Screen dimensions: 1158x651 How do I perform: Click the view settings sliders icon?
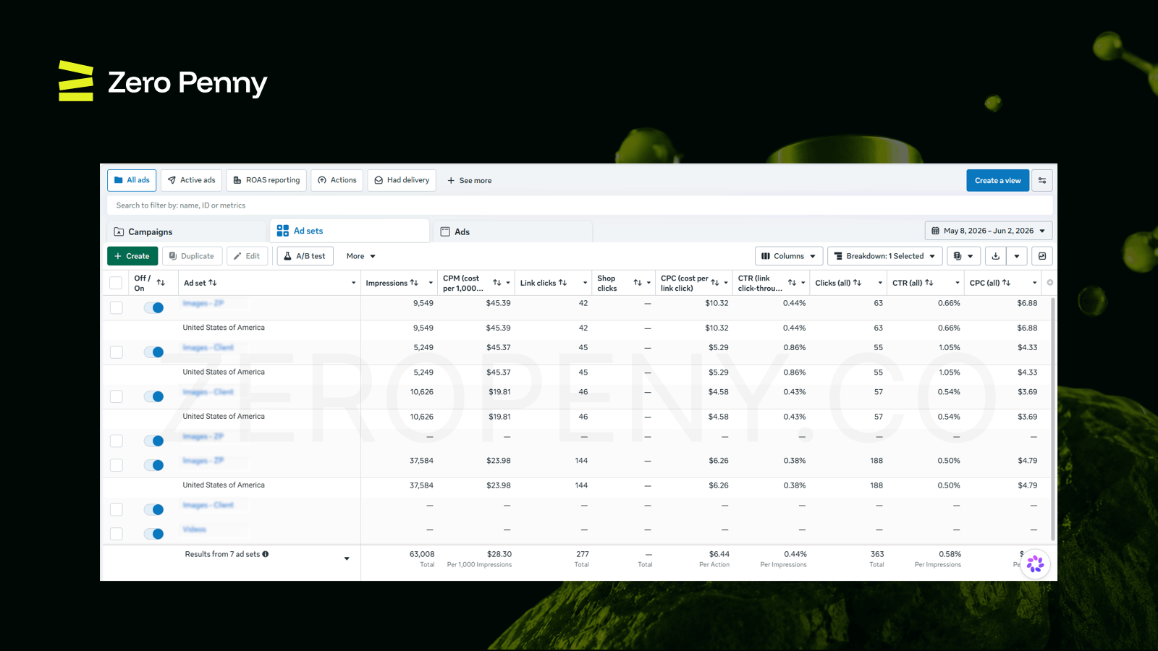pos(1042,180)
